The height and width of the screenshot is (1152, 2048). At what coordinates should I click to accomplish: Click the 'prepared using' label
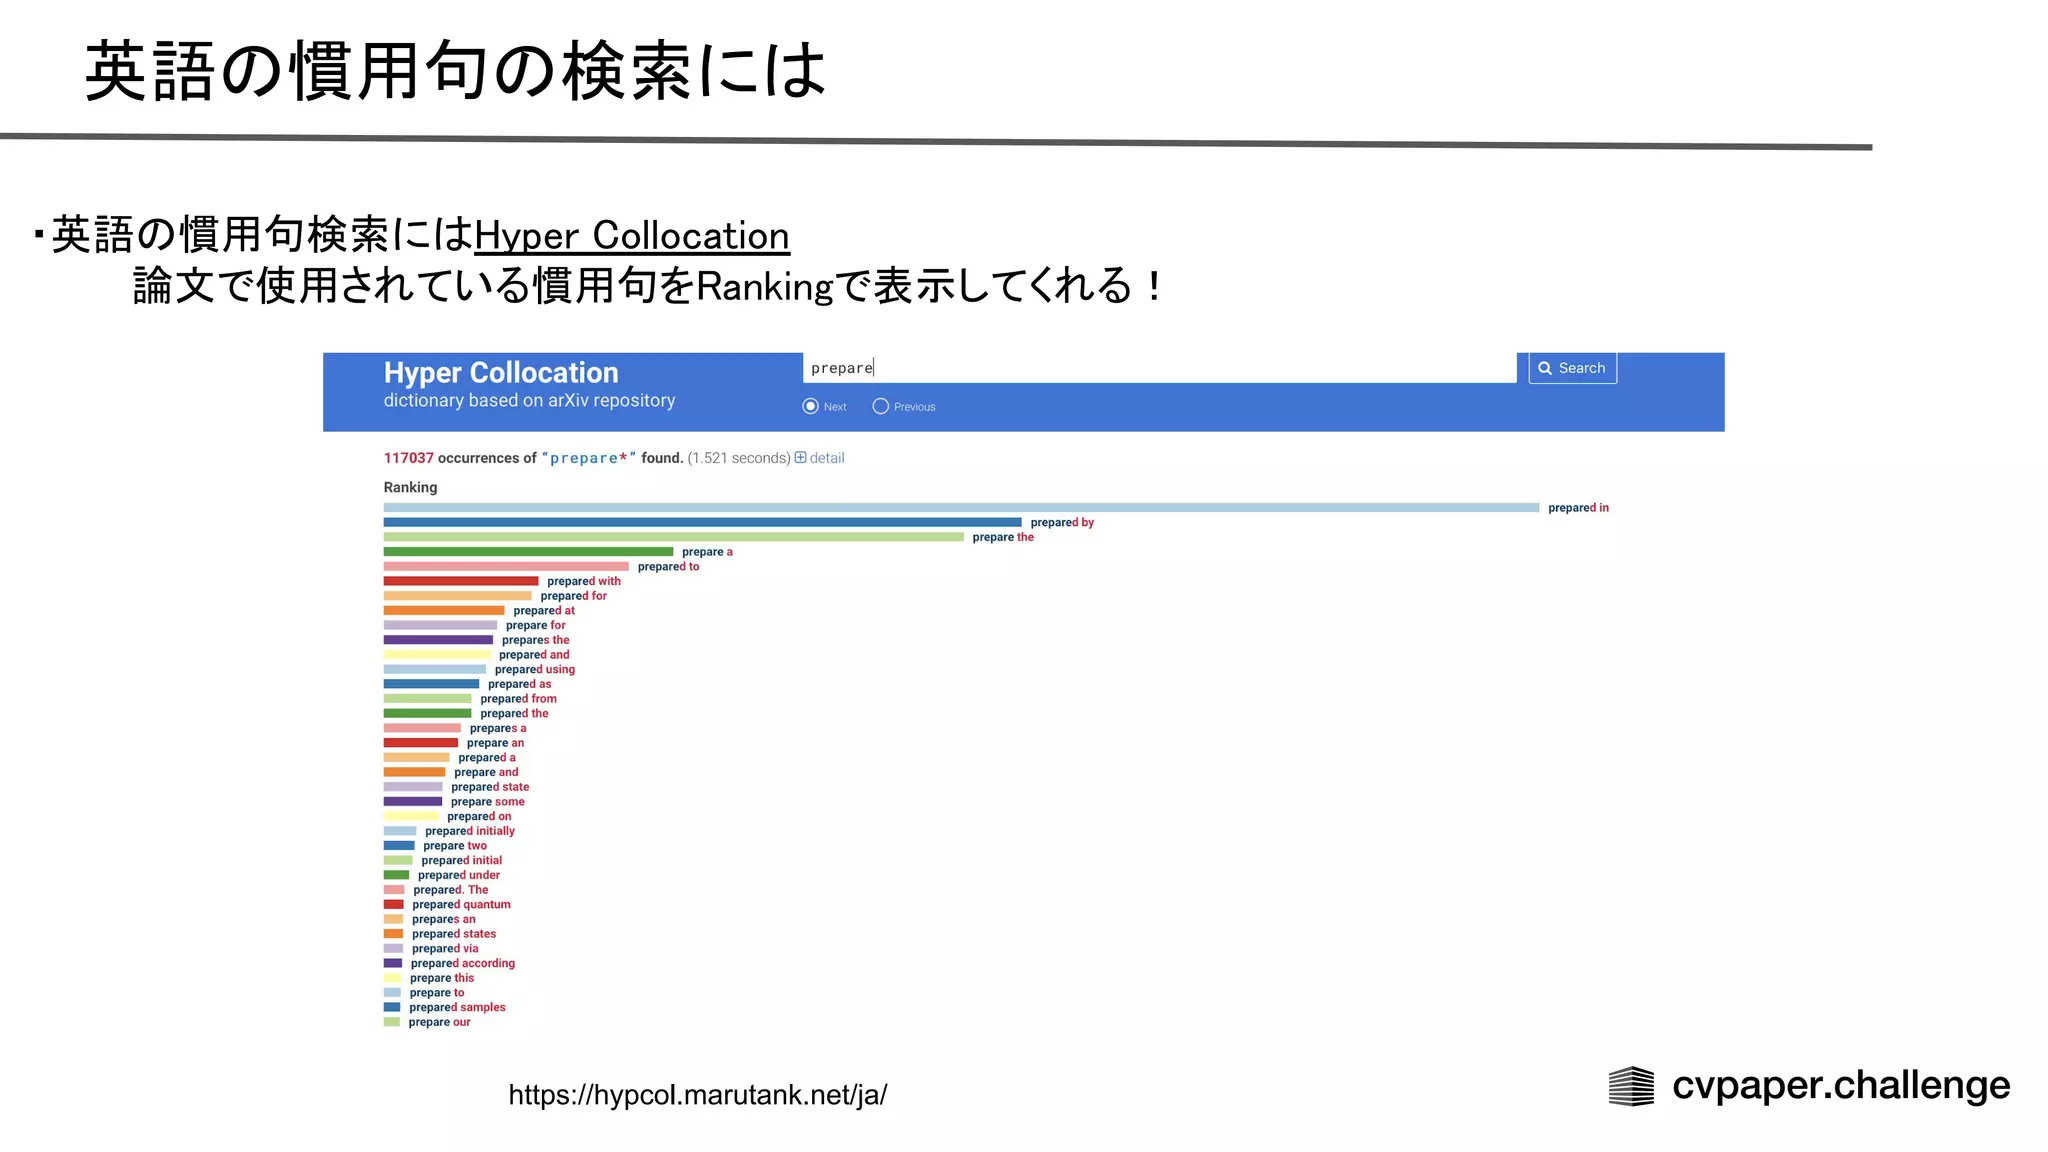point(535,670)
